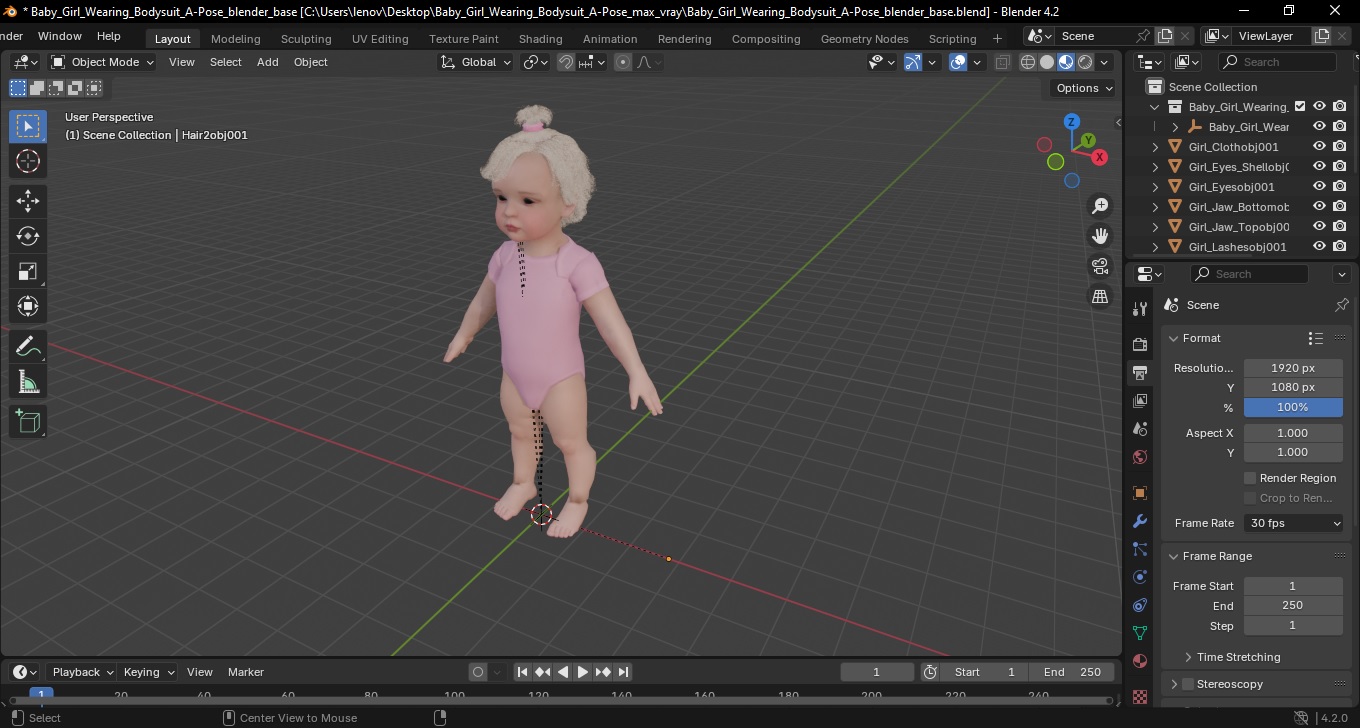Select rendered viewport shading

1085,62
